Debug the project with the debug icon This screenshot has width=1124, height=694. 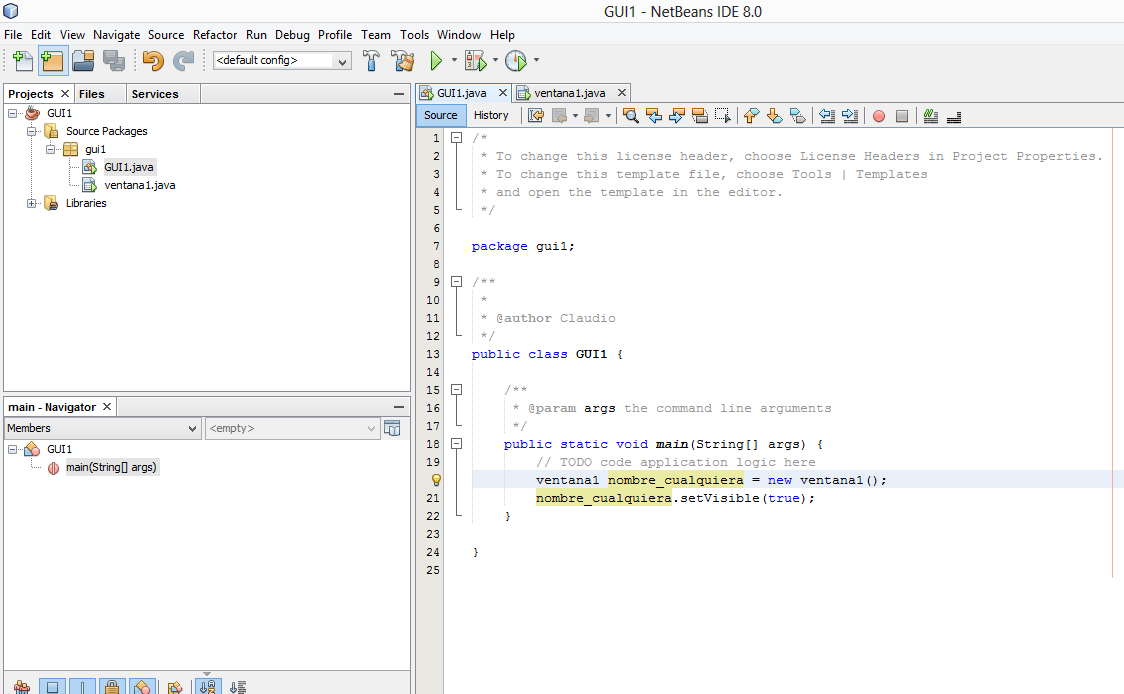pyautogui.click(x=477, y=60)
